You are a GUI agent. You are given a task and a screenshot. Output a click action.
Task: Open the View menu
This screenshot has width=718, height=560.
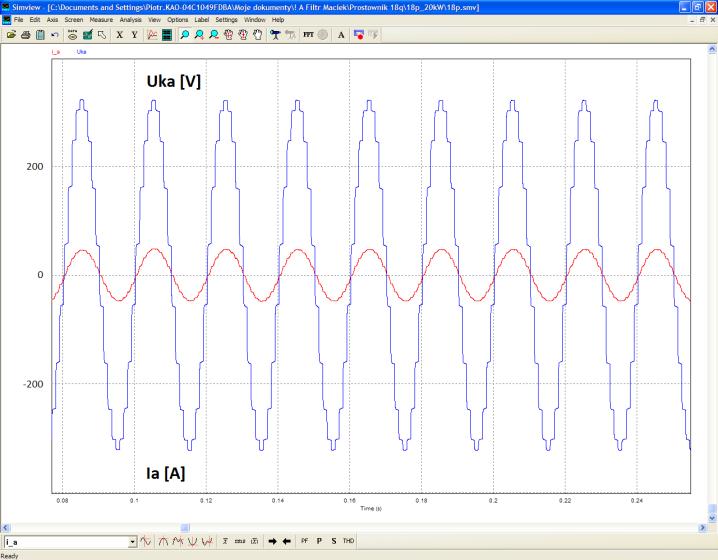pos(154,20)
